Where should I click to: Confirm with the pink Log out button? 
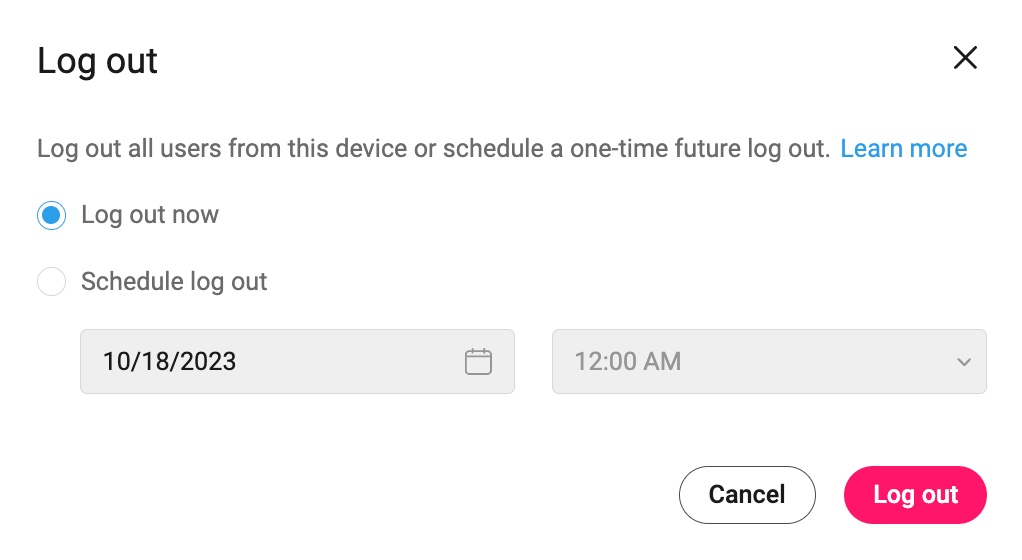tap(915, 495)
